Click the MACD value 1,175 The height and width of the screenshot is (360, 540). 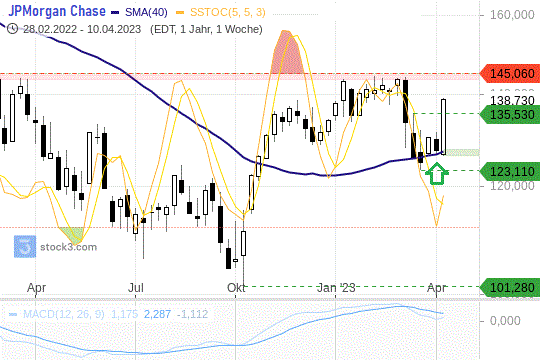click(124, 314)
